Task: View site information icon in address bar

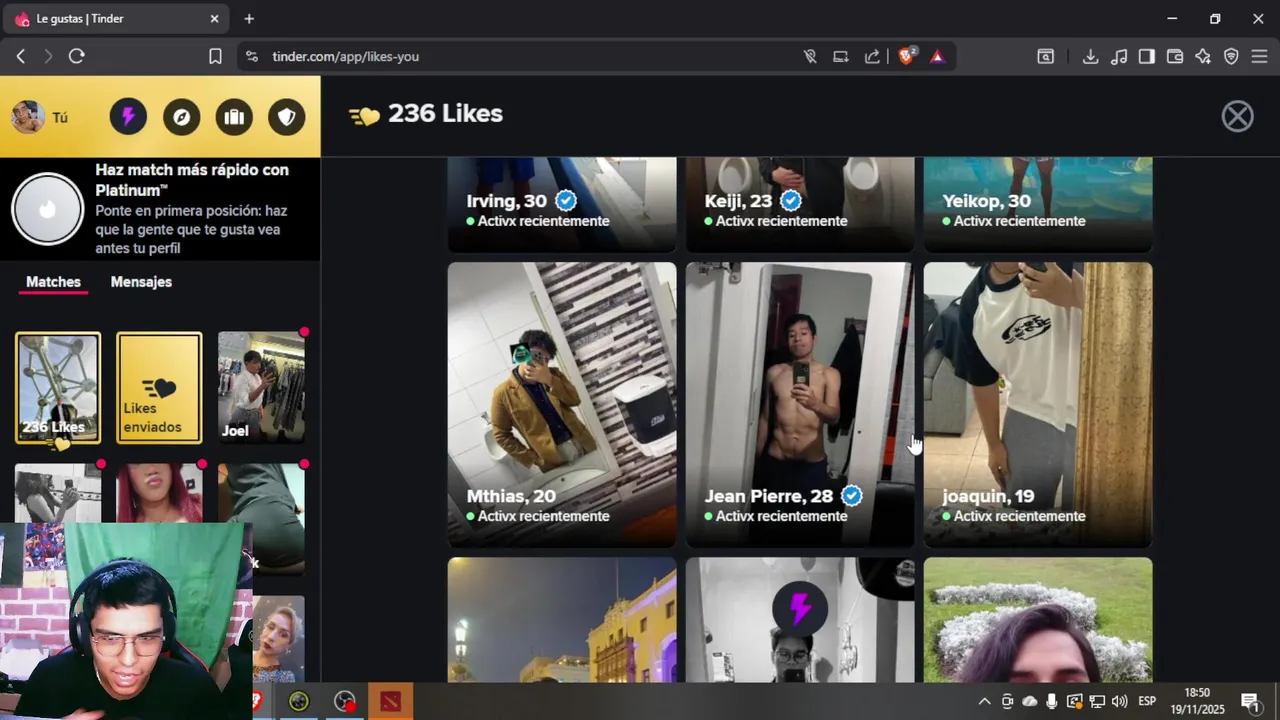Action: [251, 57]
